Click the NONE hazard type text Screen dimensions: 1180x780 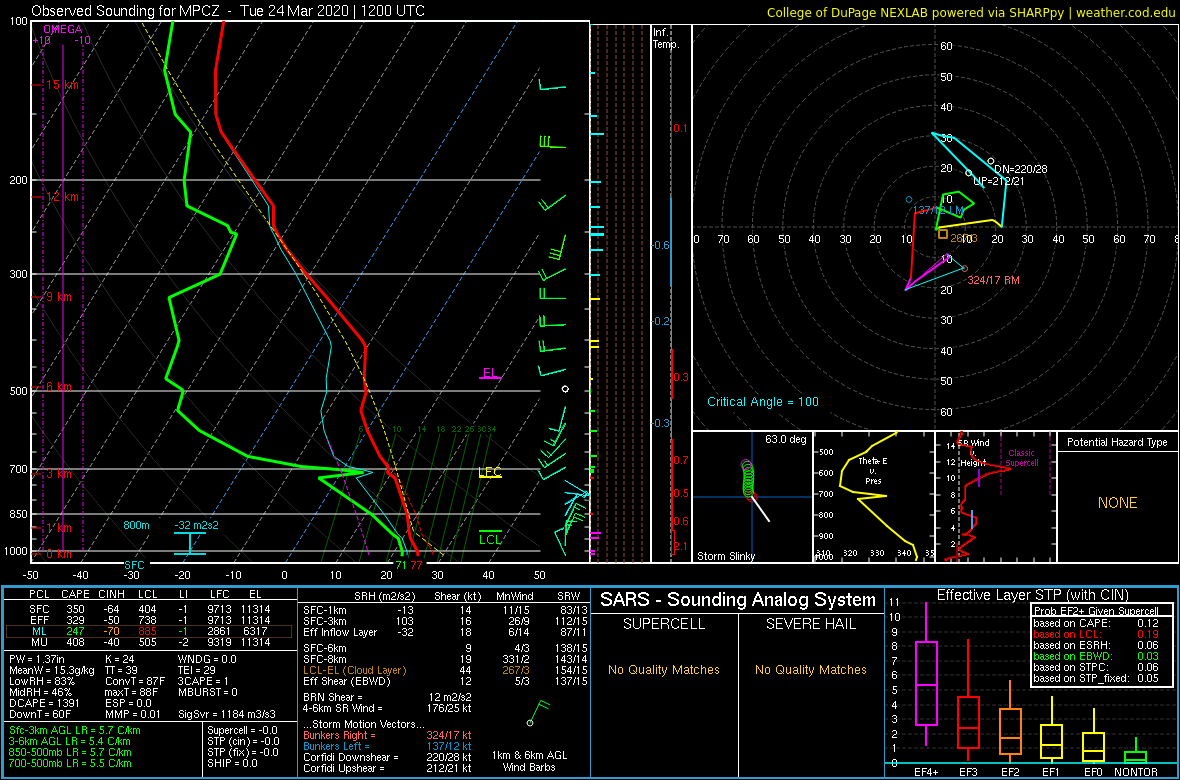[x=1116, y=503]
